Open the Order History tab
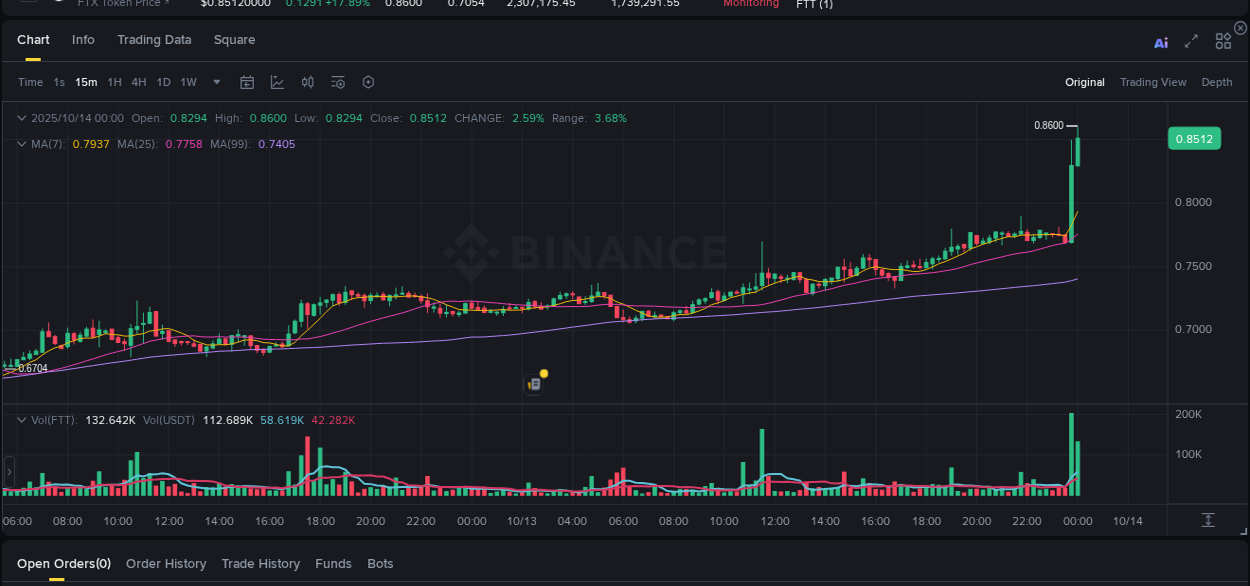 click(166, 564)
